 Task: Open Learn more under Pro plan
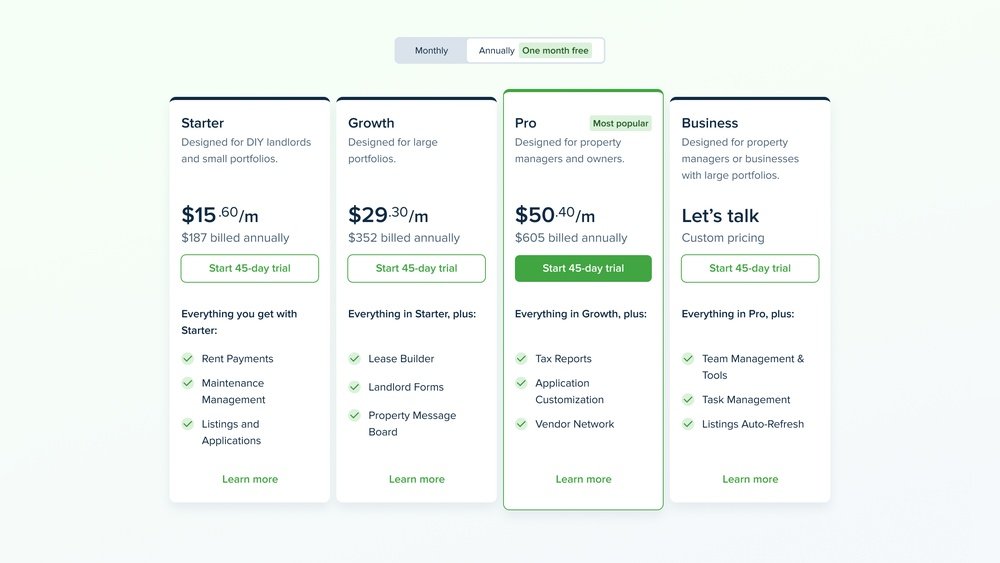583,479
